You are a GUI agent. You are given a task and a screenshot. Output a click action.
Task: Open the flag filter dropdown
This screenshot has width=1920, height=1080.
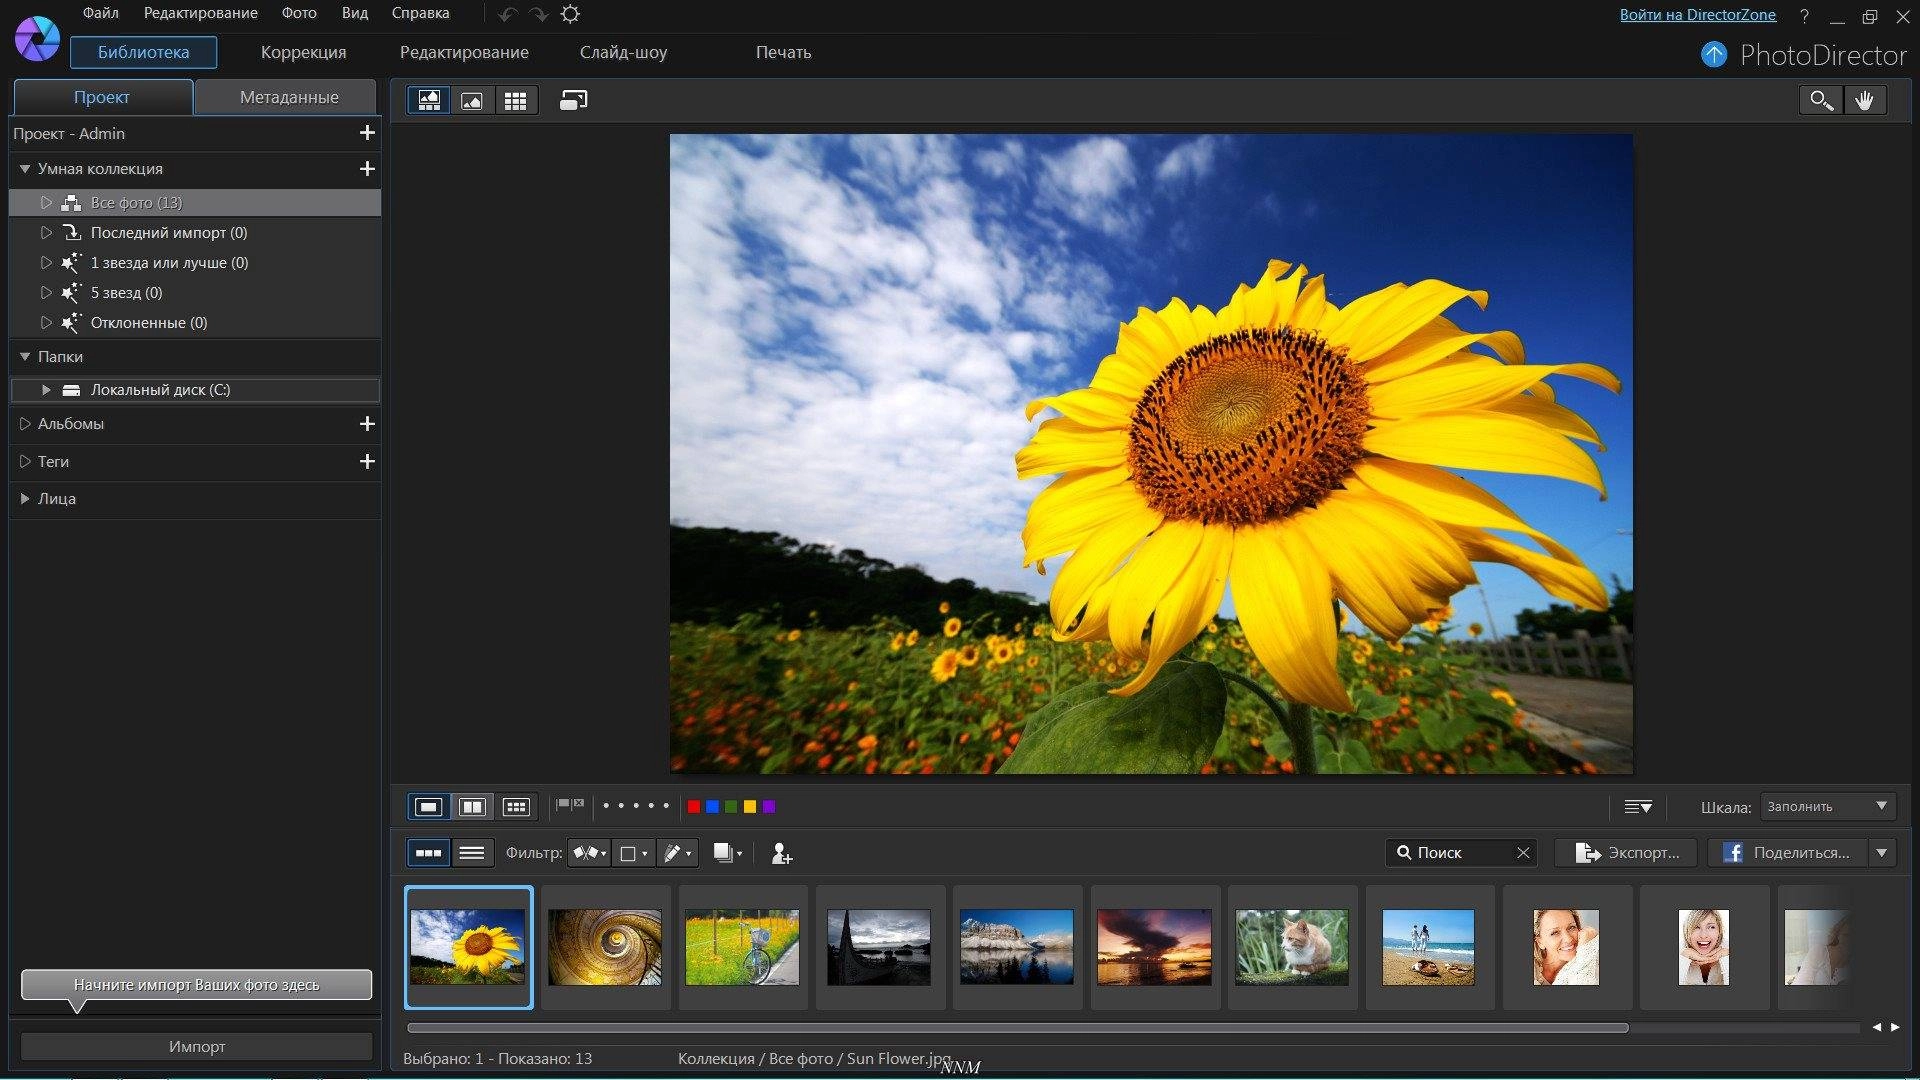(589, 853)
